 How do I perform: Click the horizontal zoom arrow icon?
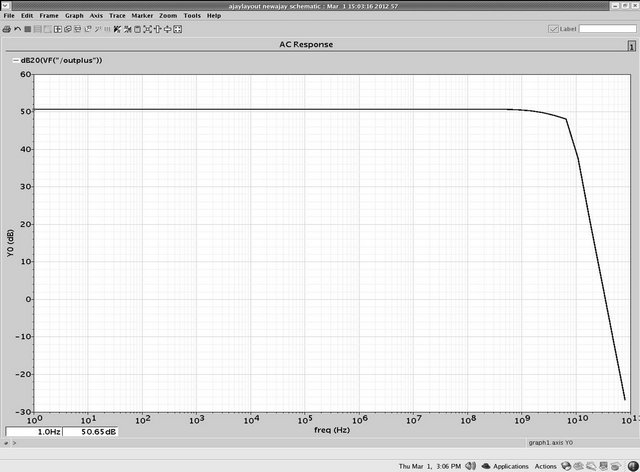[167, 29]
